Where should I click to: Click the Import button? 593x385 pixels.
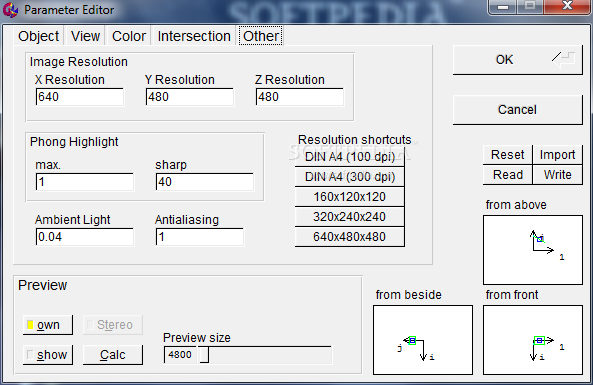pos(557,155)
